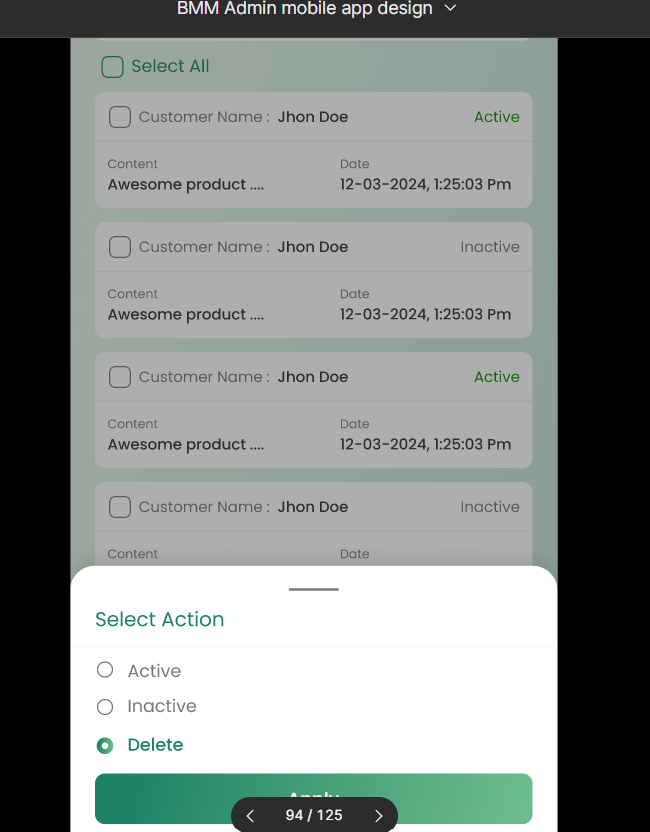Go to previous frame arrow

tap(250, 816)
